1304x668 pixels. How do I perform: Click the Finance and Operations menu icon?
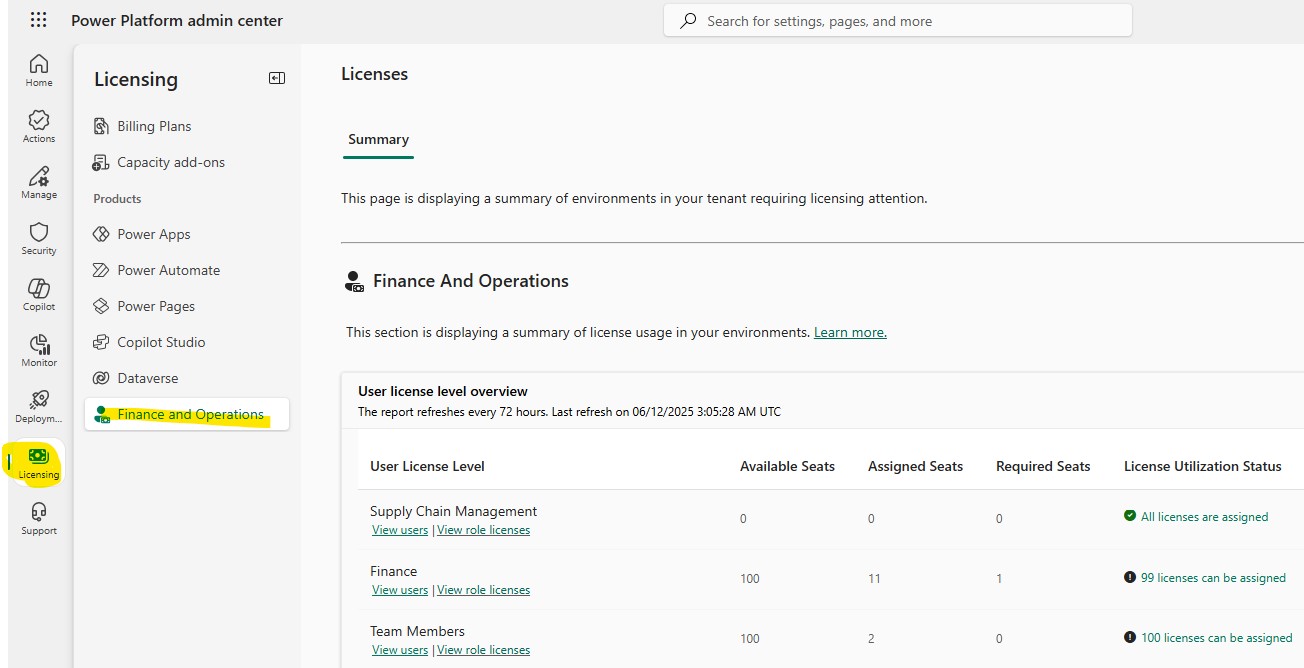pyautogui.click(x=102, y=415)
